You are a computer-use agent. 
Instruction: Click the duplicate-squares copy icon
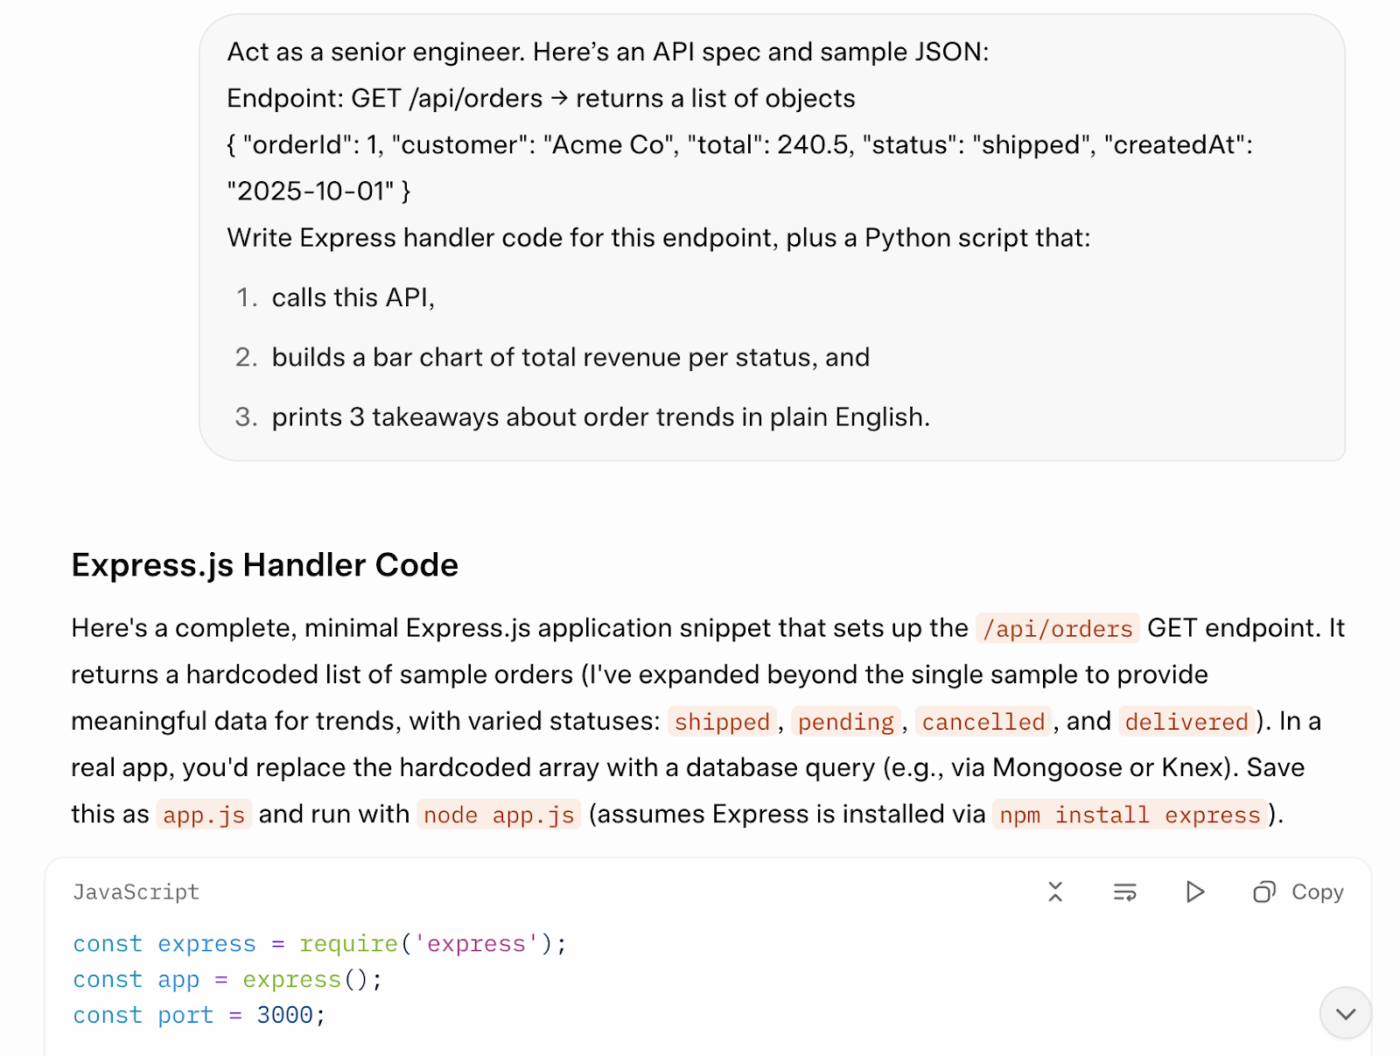click(x=1262, y=892)
